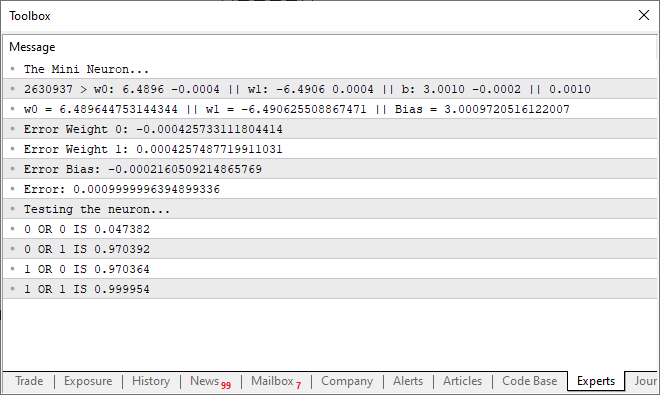Select the 'Error: 0.000999996394899336' row
660x395 pixels.
(x=330, y=189)
